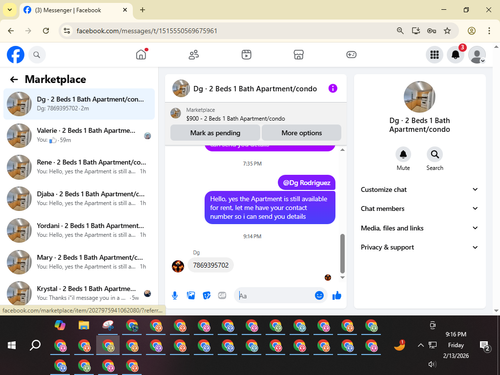Open the $900 Marketplace listing link
500x375 pixels.
point(235,118)
